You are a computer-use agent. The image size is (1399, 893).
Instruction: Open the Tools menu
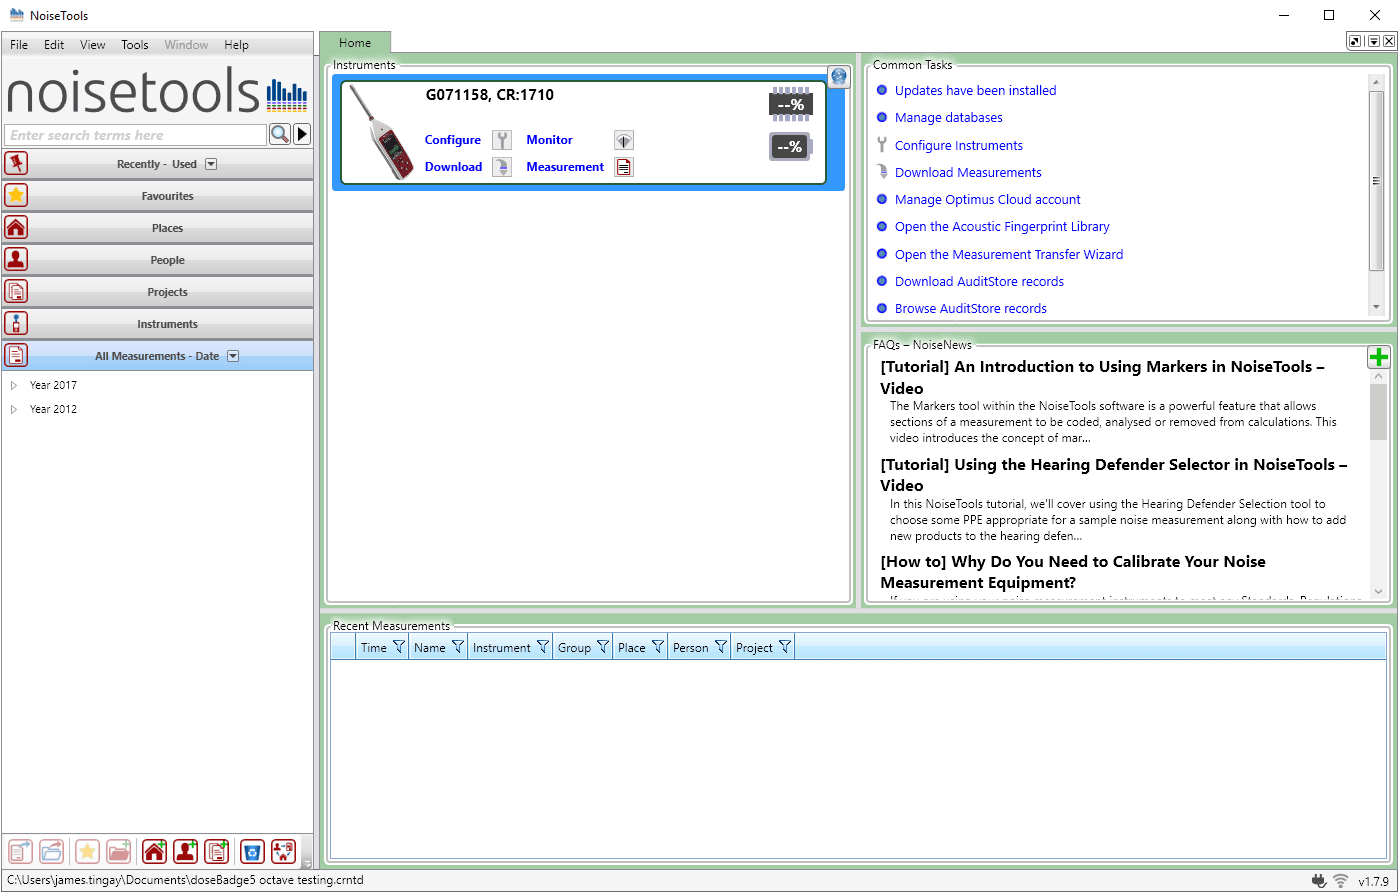click(x=135, y=45)
